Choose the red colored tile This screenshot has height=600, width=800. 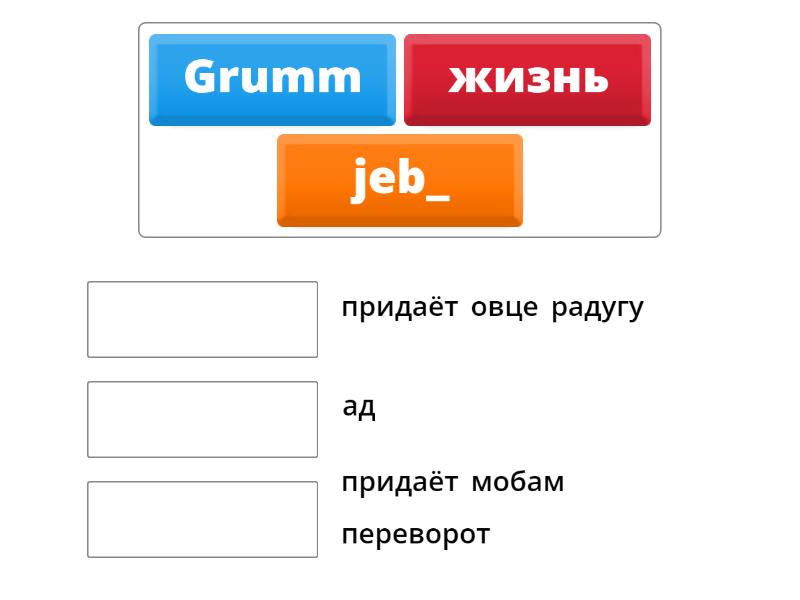click(x=527, y=79)
